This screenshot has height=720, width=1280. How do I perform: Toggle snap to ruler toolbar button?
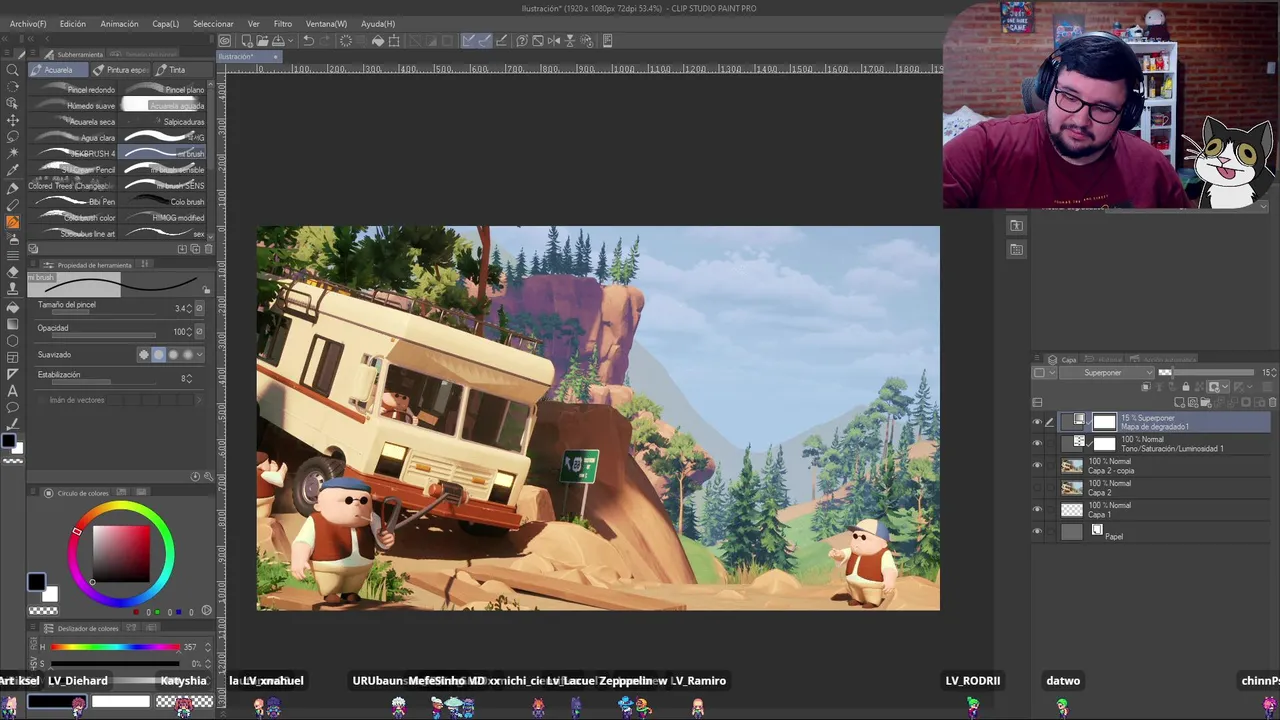pyautogui.click(x=468, y=41)
